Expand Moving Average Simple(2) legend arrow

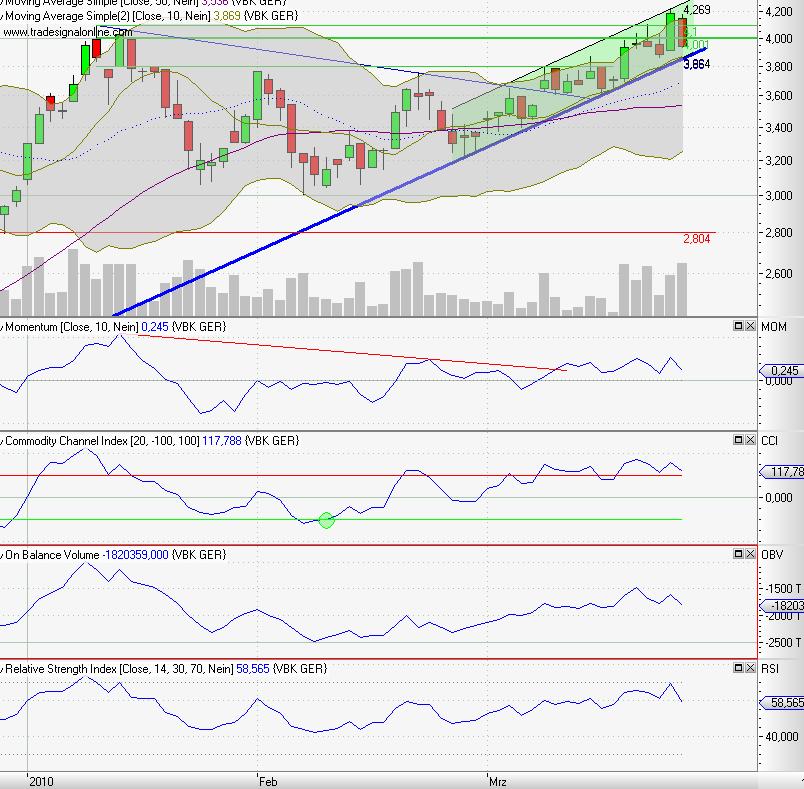[3, 18]
